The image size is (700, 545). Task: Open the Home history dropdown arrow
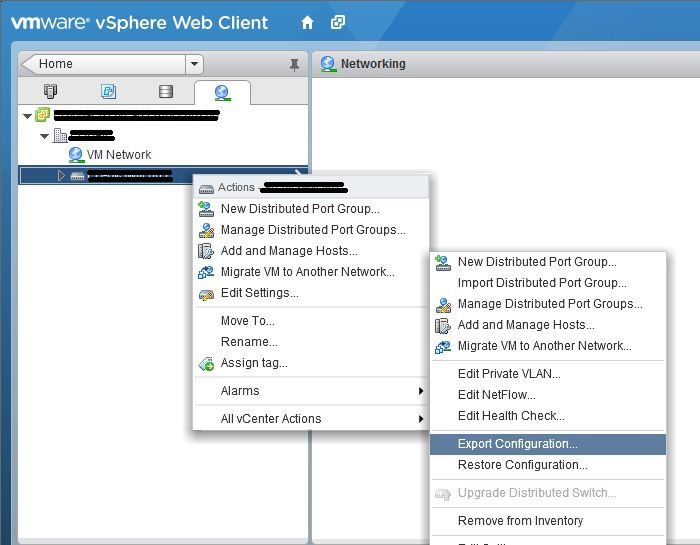[x=194, y=64]
